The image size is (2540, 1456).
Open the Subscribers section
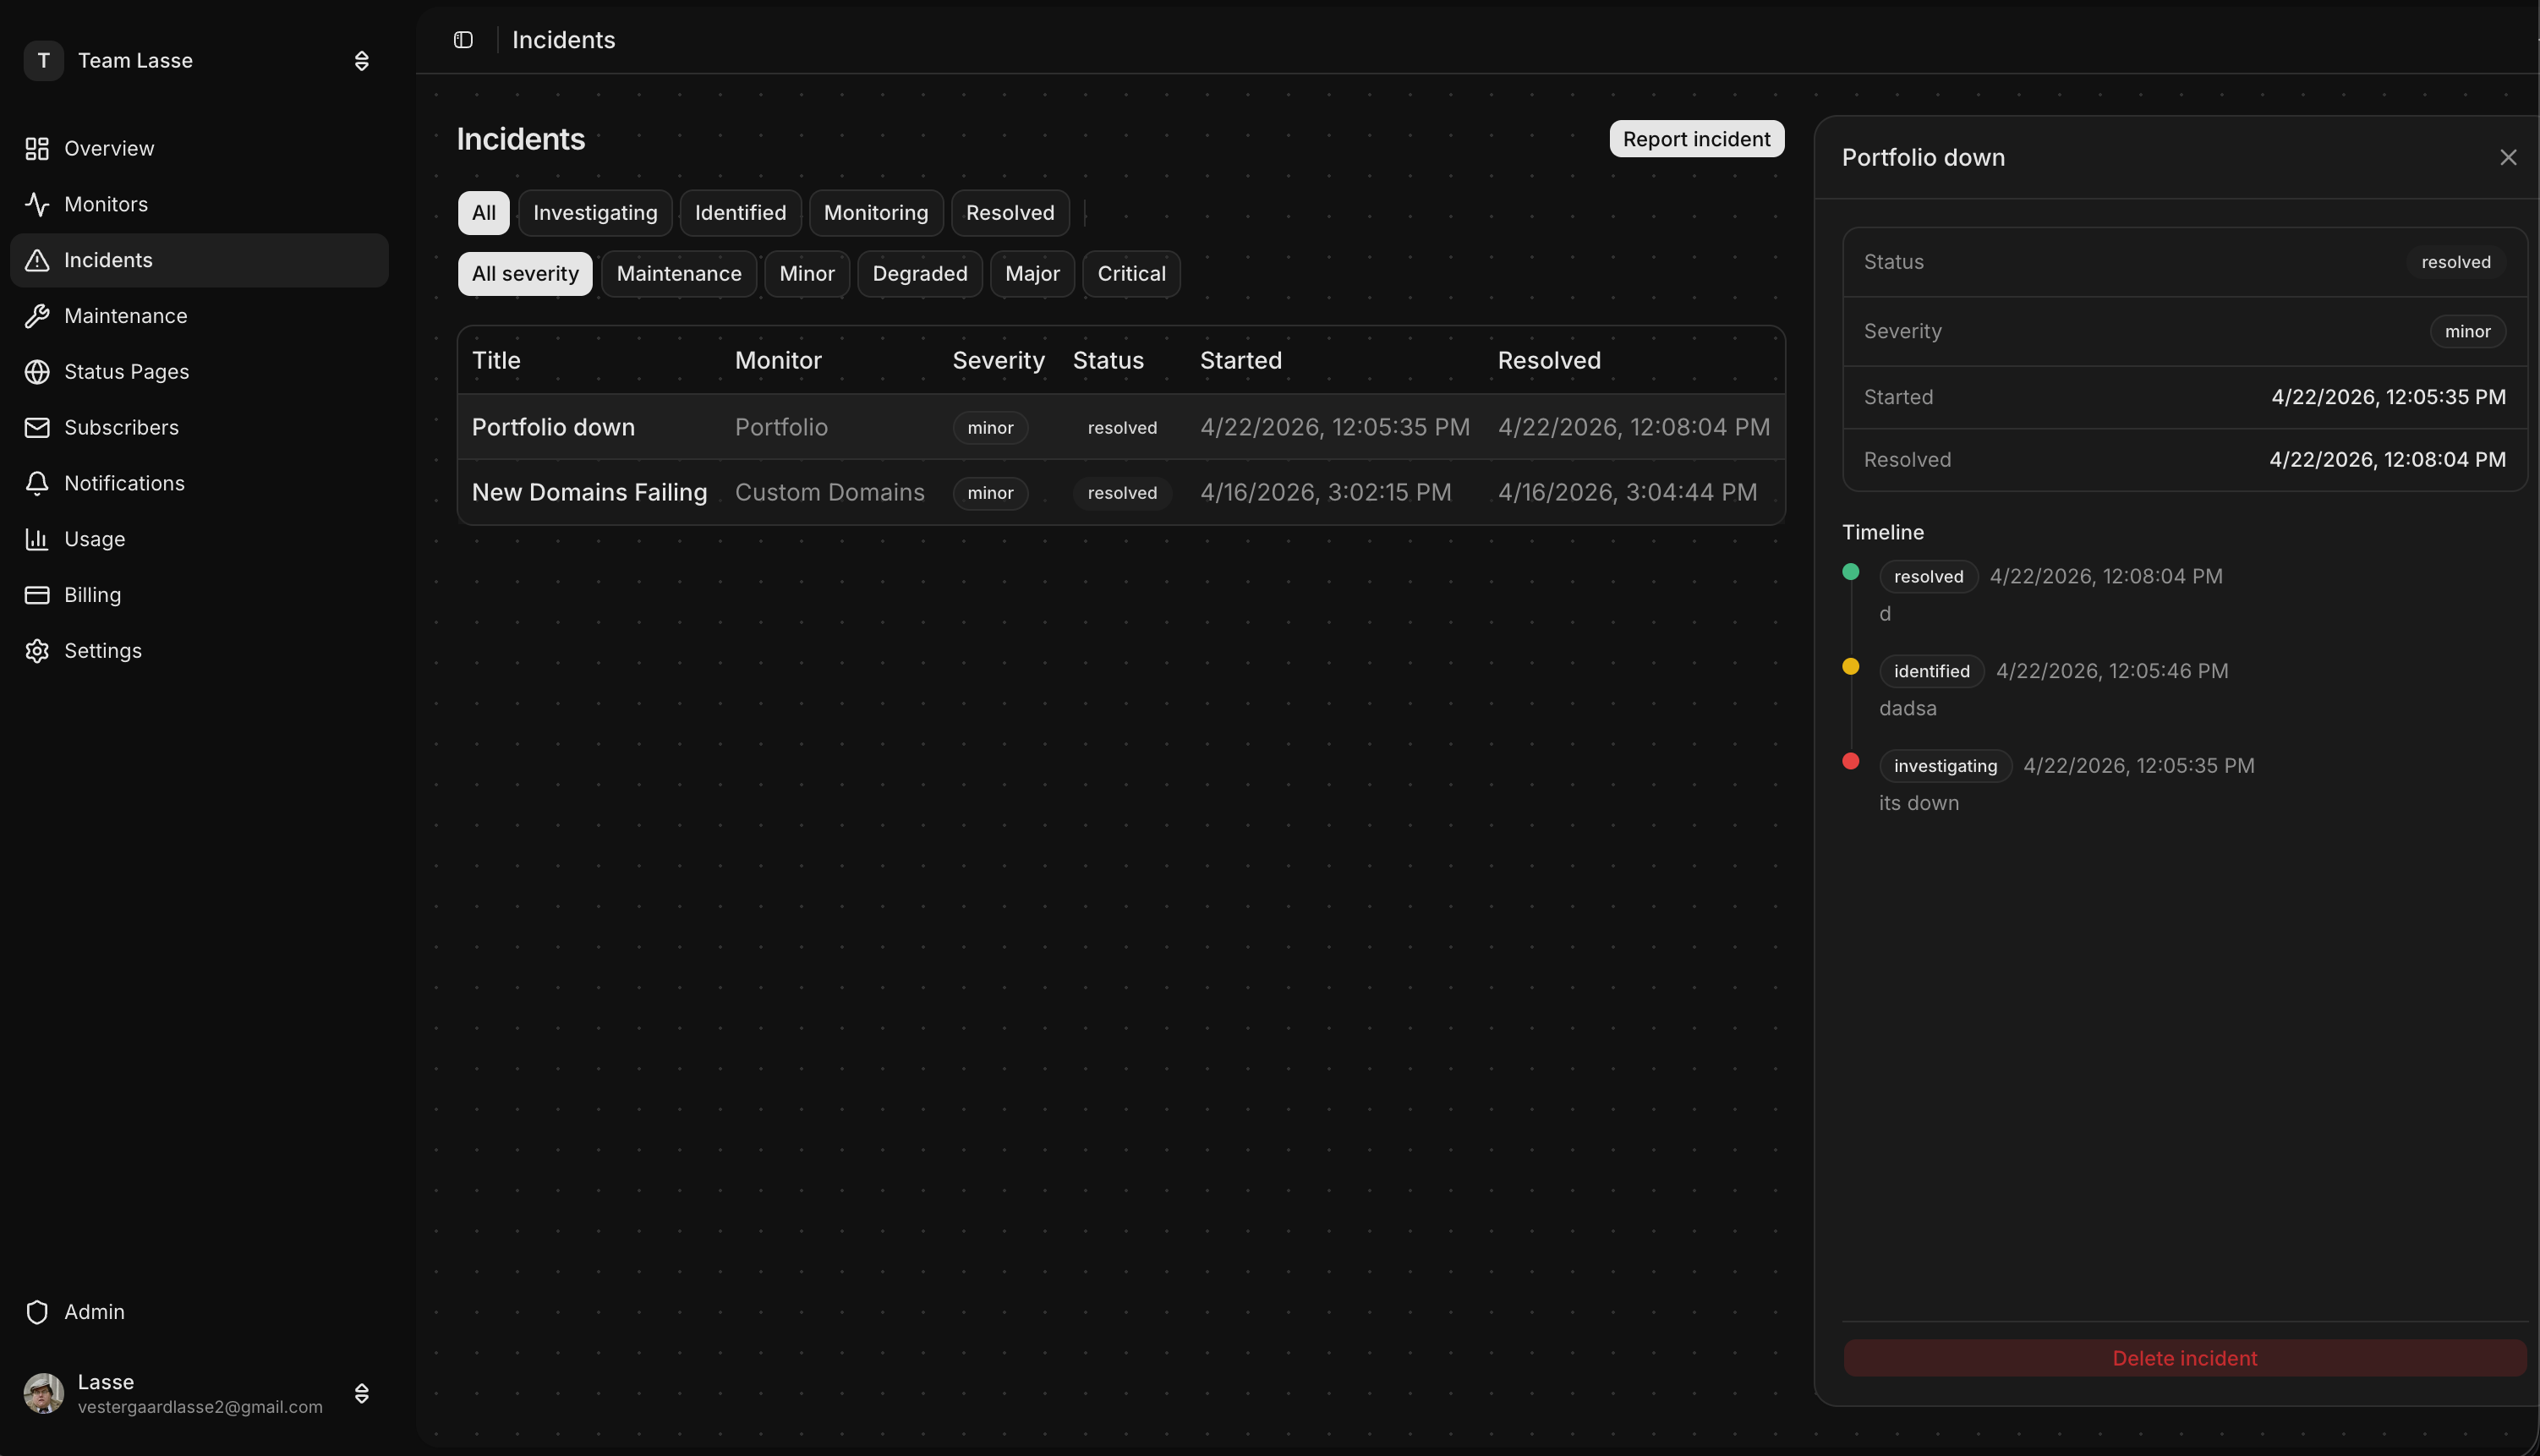122,427
